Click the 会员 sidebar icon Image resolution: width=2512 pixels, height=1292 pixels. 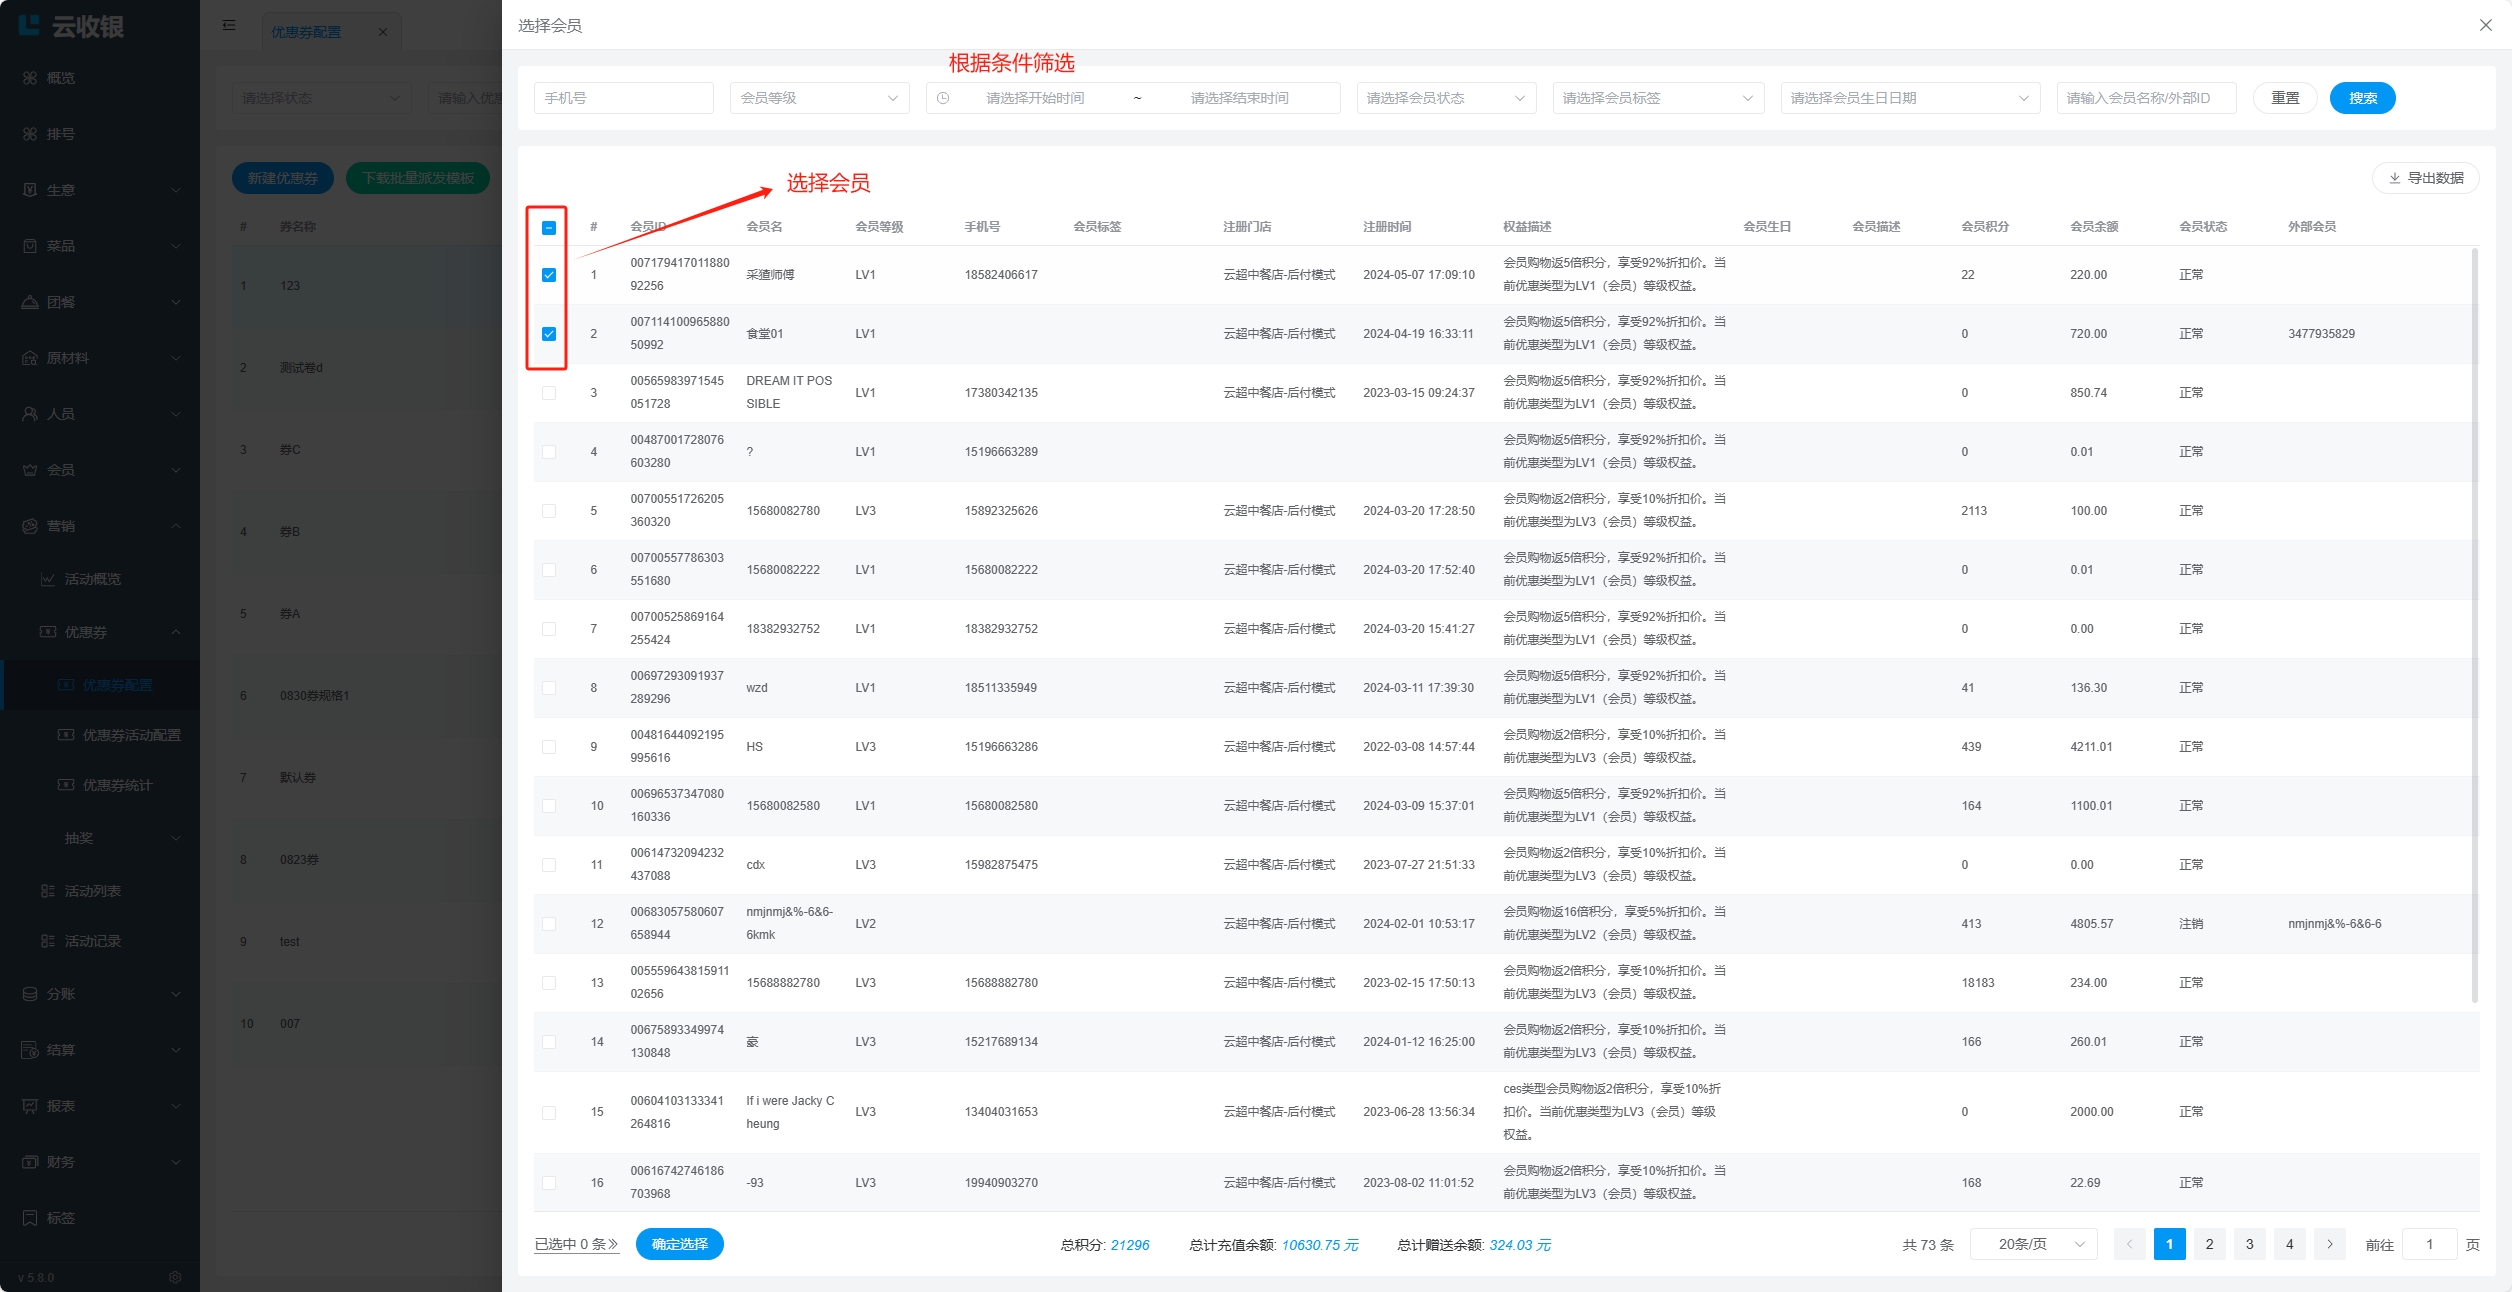point(30,470)
